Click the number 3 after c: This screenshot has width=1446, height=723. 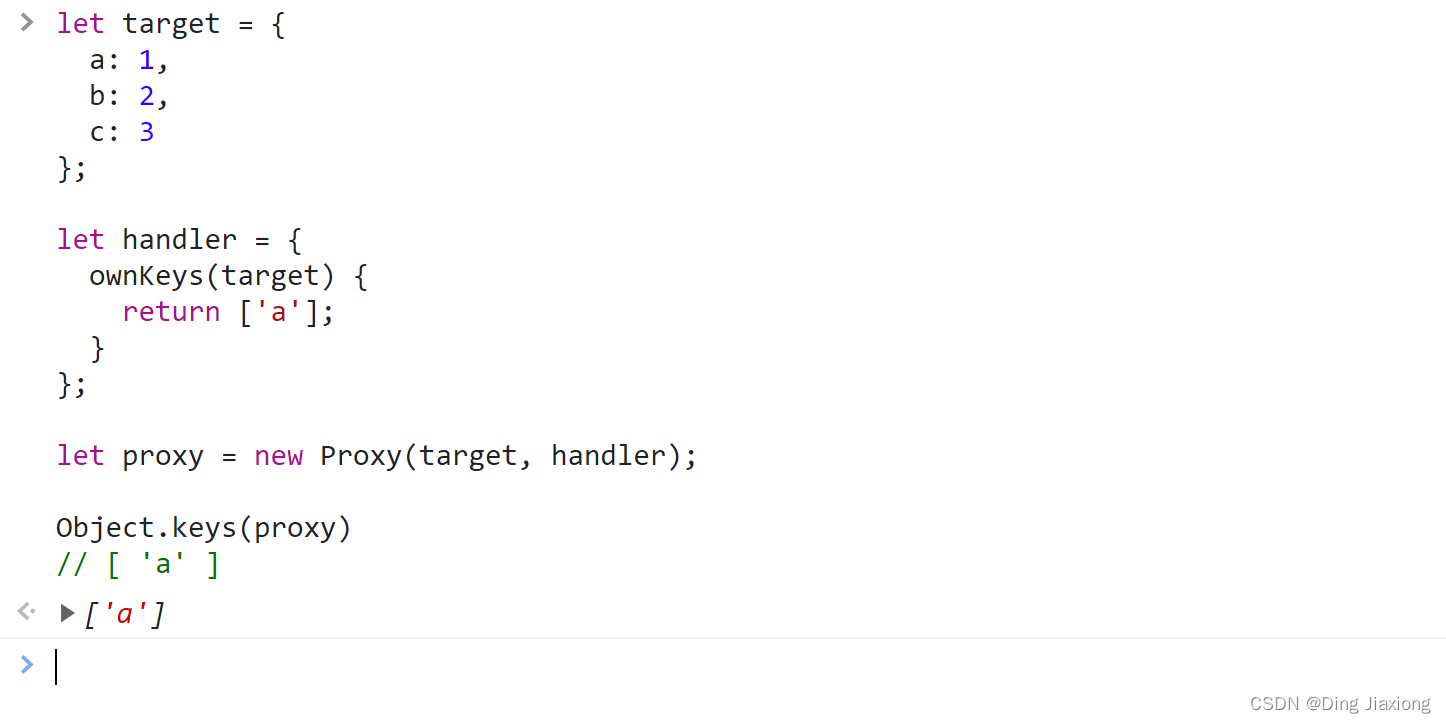click(x=147, y=132)
